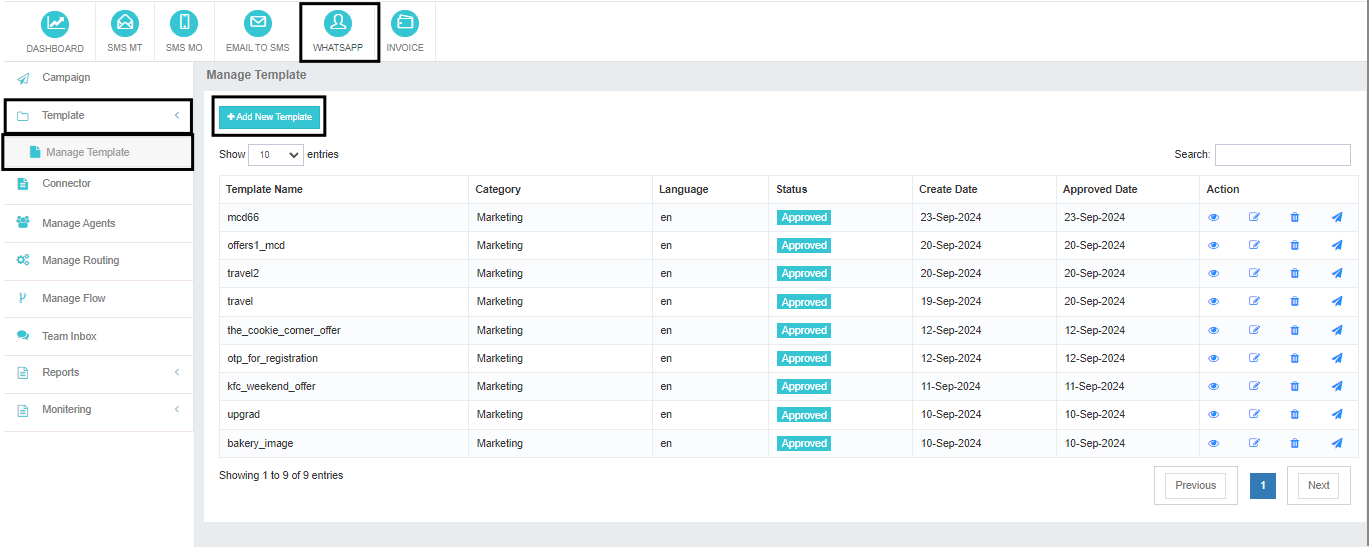
Task: Focus the Search input field
Action: coord(1282,155)
